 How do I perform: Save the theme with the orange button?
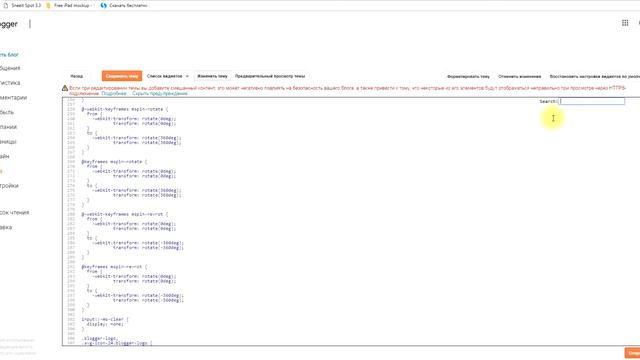coord(122,76)
